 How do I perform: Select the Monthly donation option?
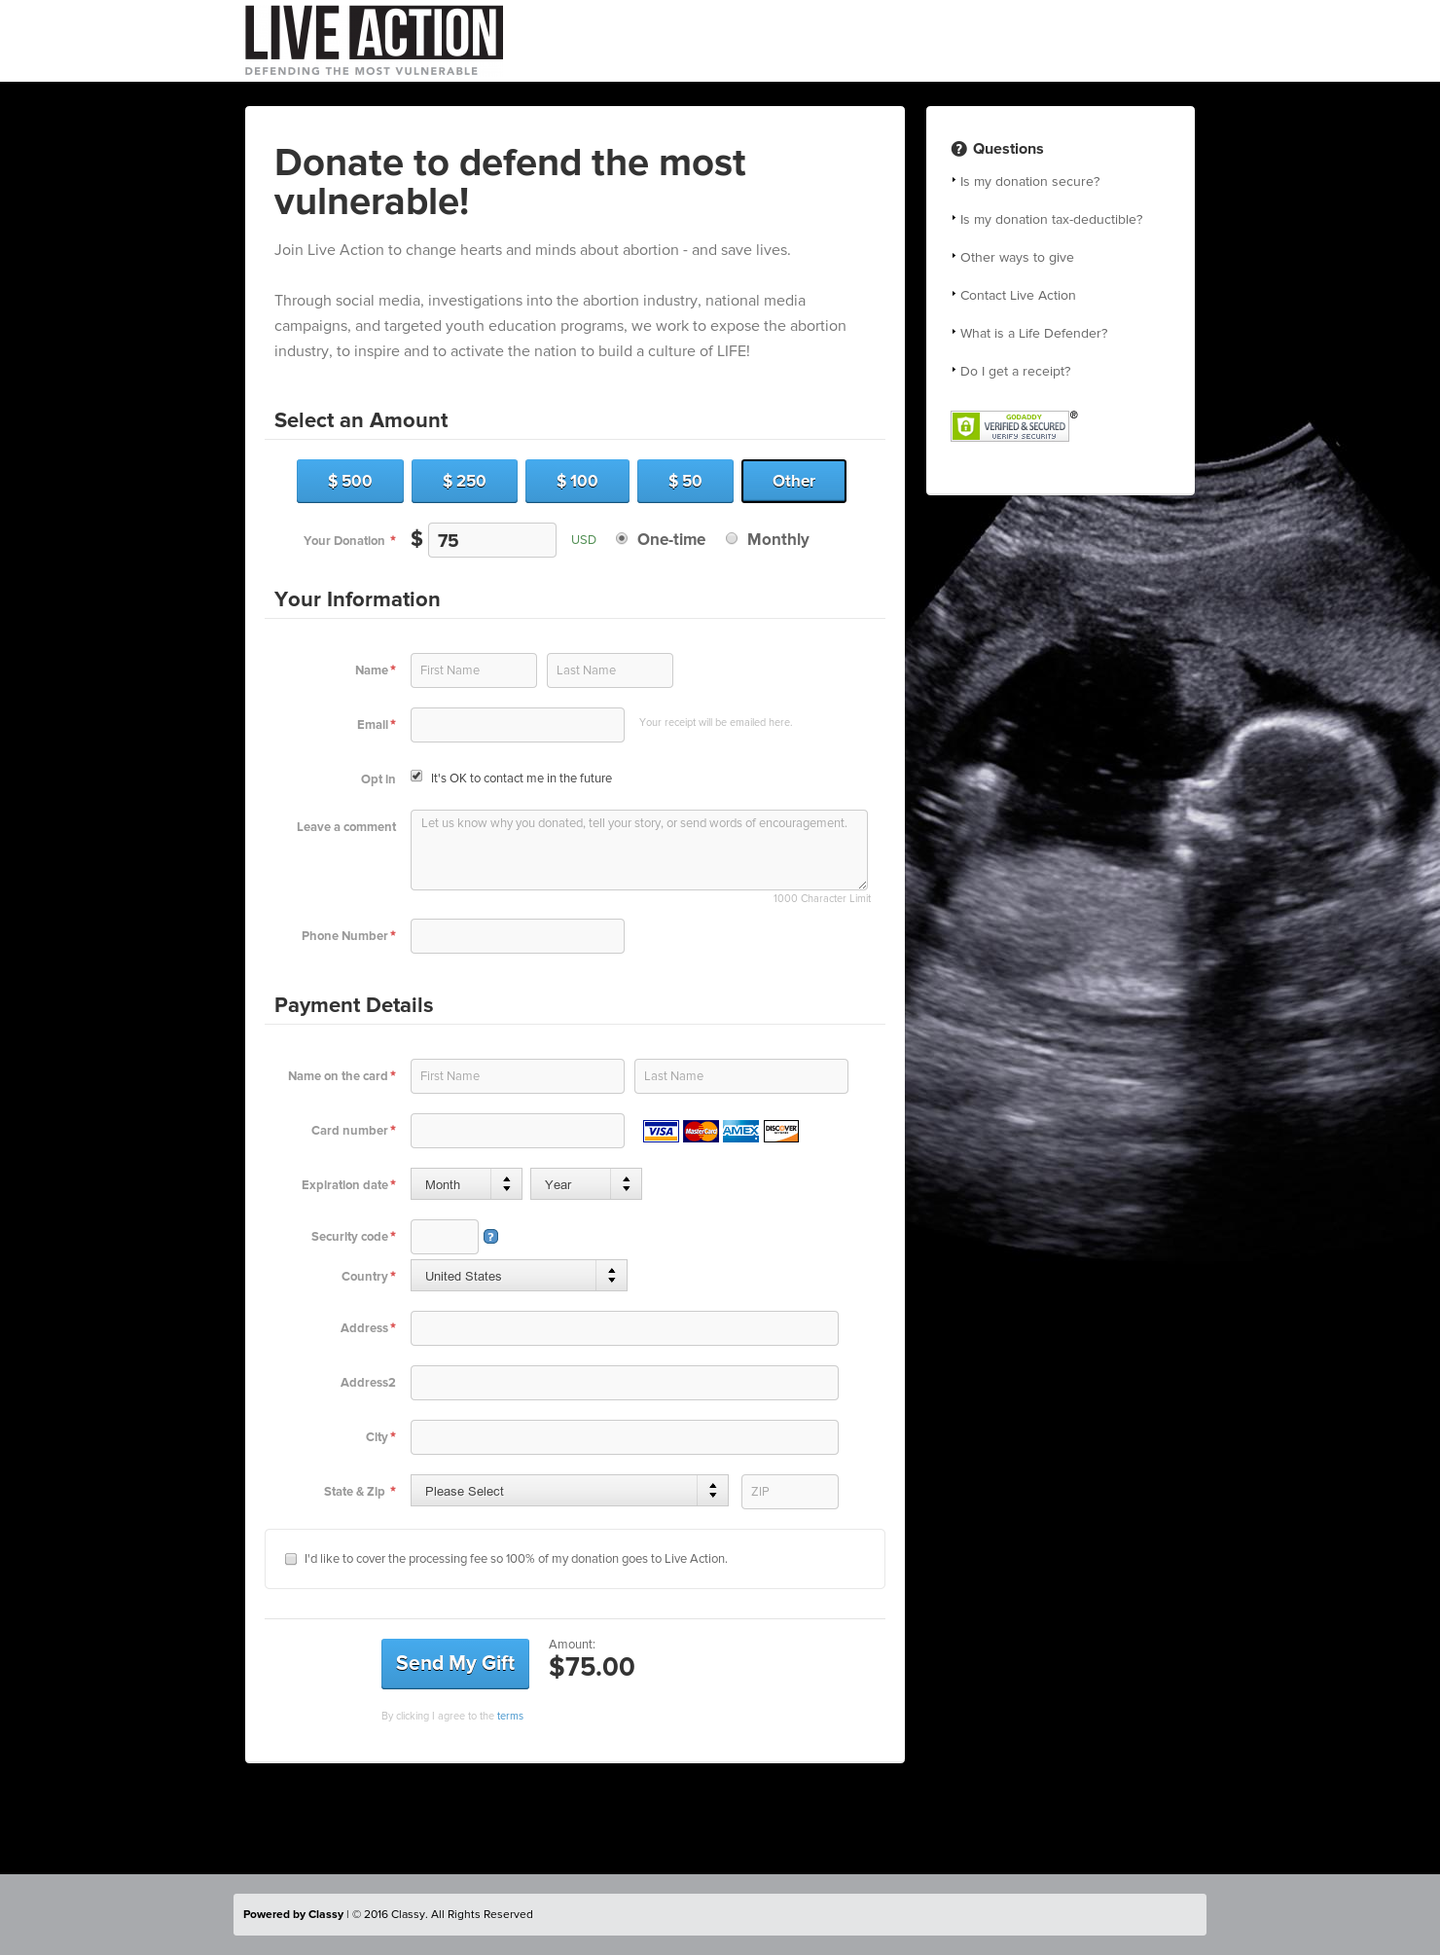(732, 539)
